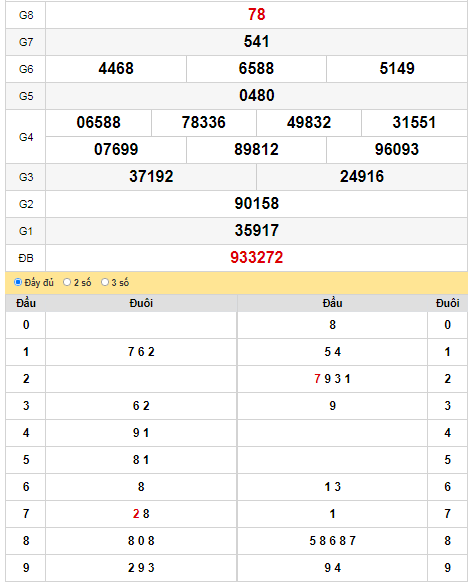Click tail values "8 0 8" for head 8
472x585 pixels.
click(141, 541)
